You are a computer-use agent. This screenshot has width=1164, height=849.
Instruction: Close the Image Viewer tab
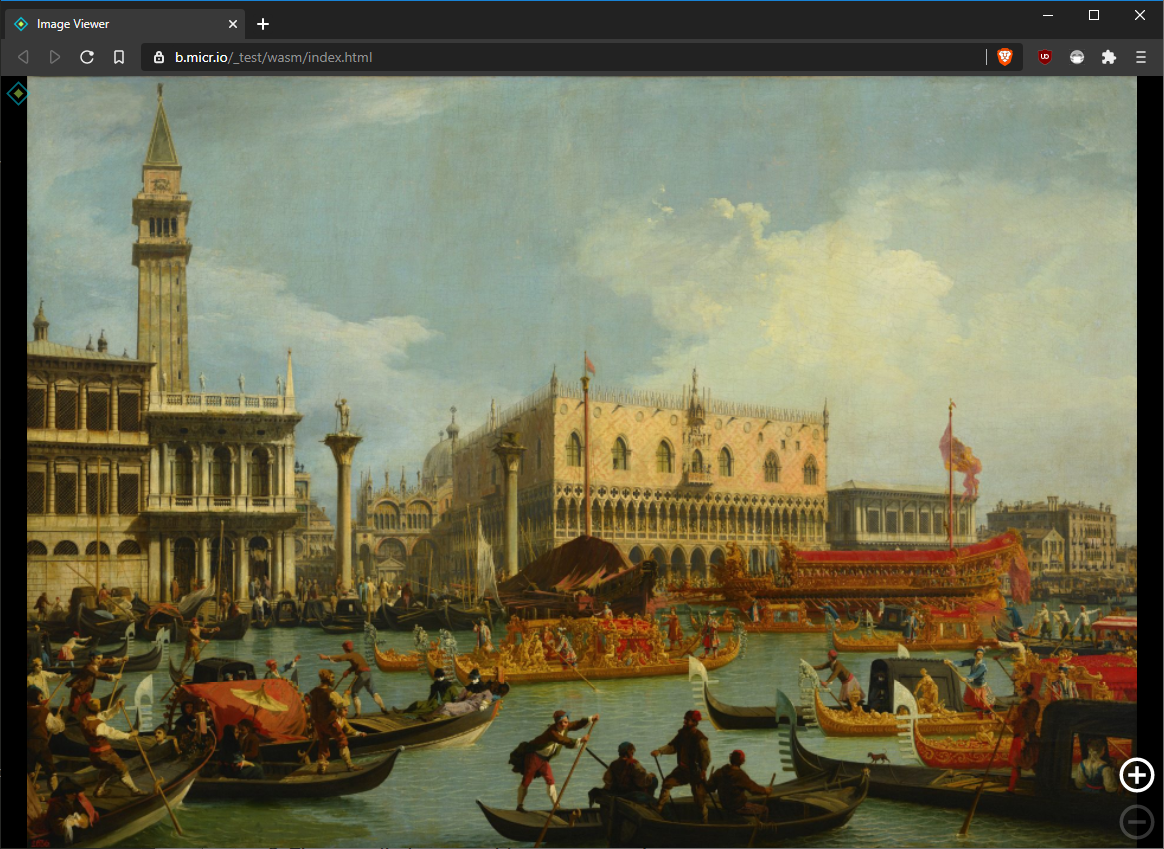pyautogui.click(x=232, y=24)
